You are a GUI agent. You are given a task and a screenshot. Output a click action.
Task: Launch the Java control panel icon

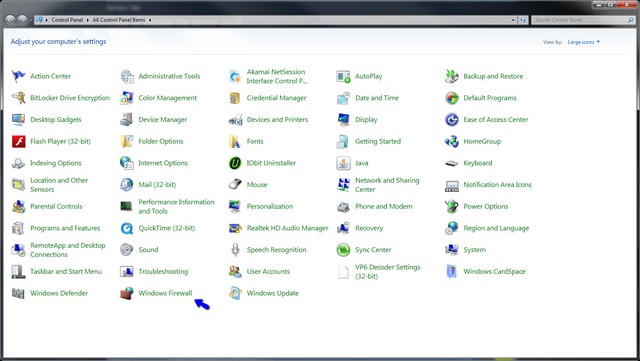[343, 163]
